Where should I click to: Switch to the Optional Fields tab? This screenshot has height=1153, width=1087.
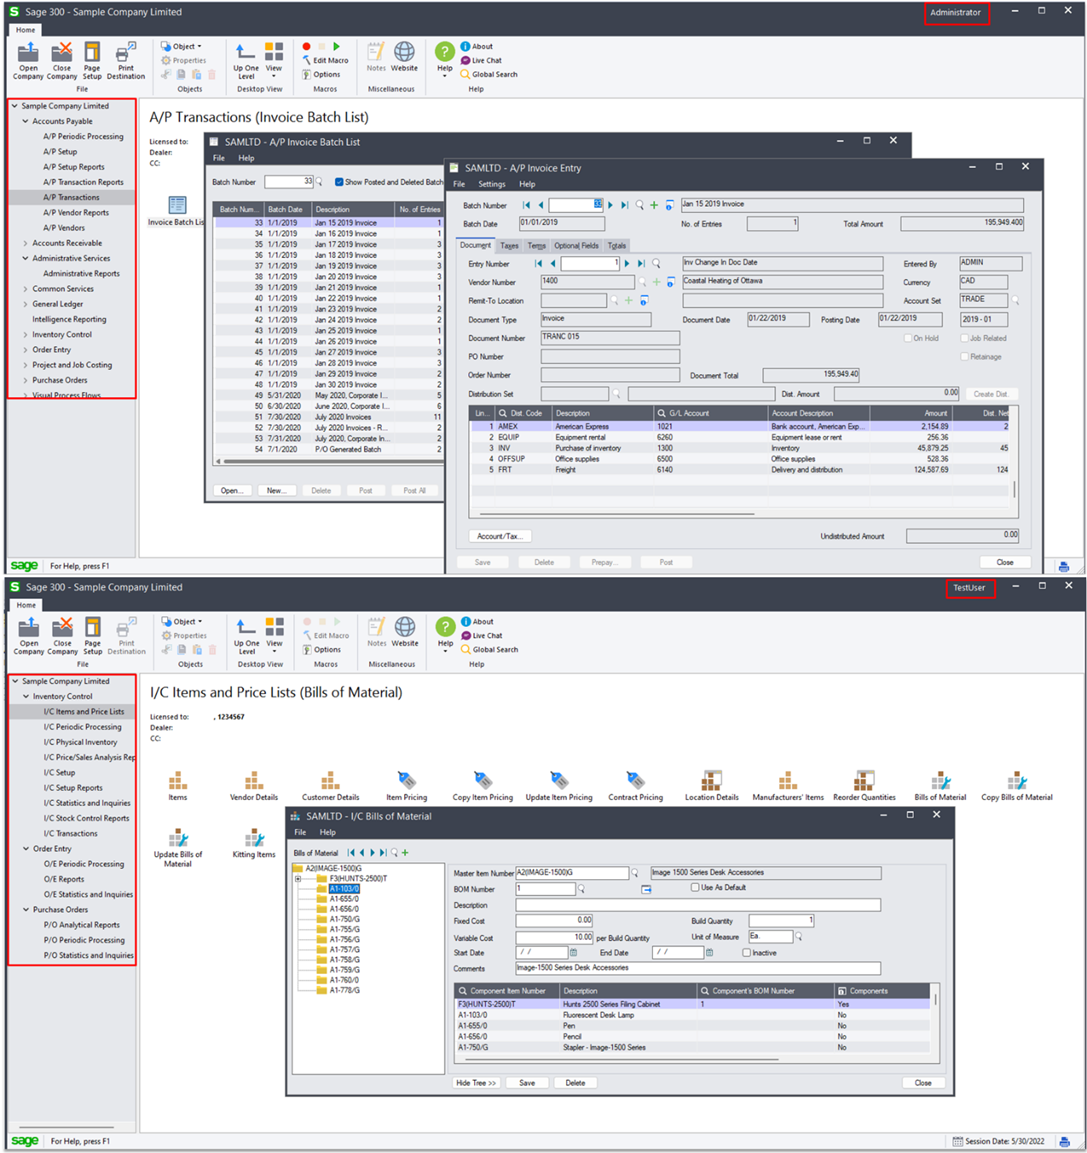click(576, 245)
